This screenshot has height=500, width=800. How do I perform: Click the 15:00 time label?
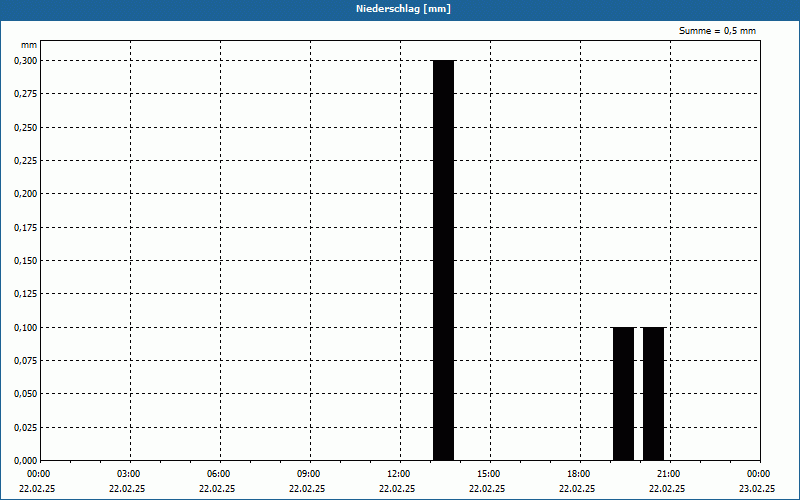pos(489,474)
